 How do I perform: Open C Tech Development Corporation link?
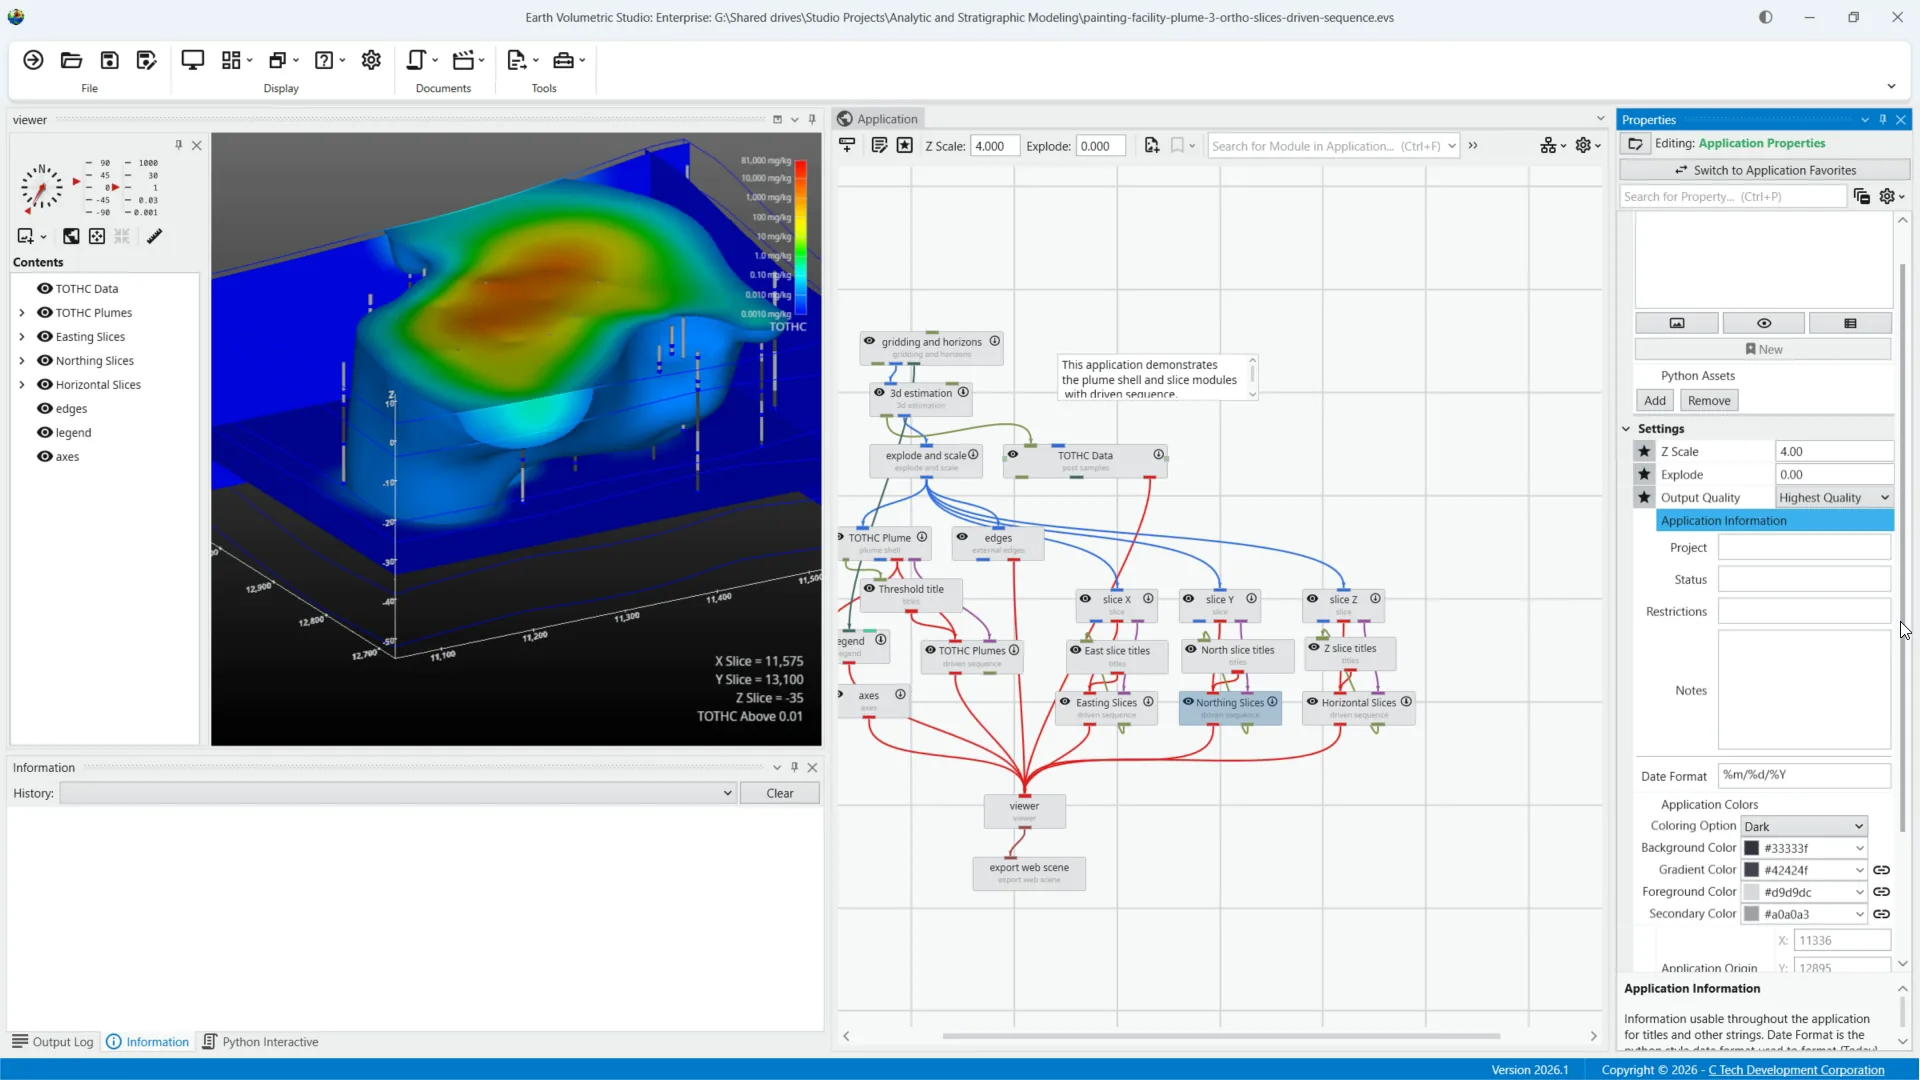pos(1796,1070)
